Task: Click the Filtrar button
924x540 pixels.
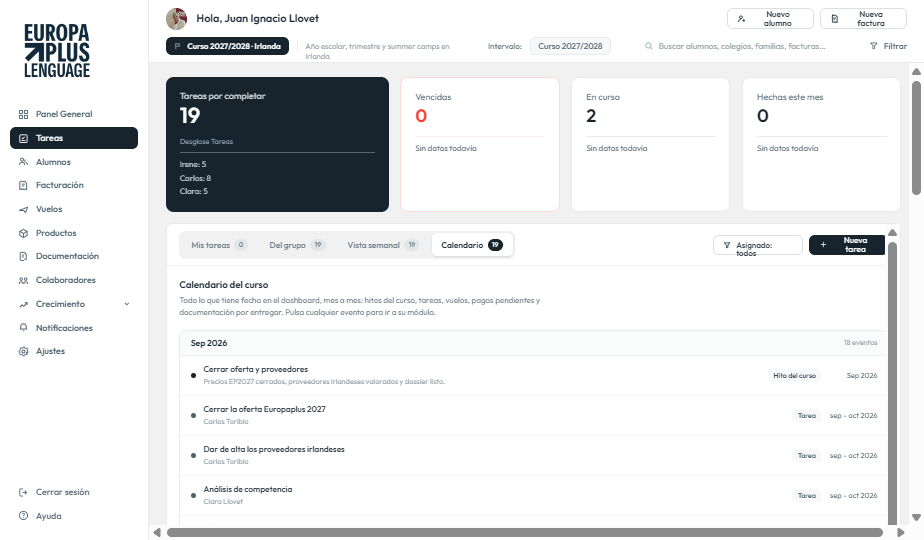Action: 888,46
